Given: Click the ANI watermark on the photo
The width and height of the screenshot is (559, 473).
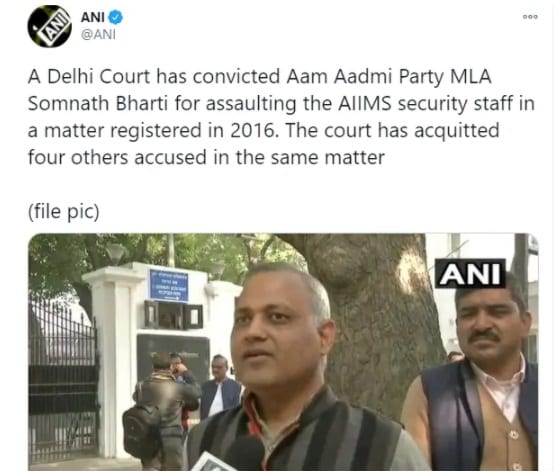Looking at the screenshot, I should [x=470, y=274].
